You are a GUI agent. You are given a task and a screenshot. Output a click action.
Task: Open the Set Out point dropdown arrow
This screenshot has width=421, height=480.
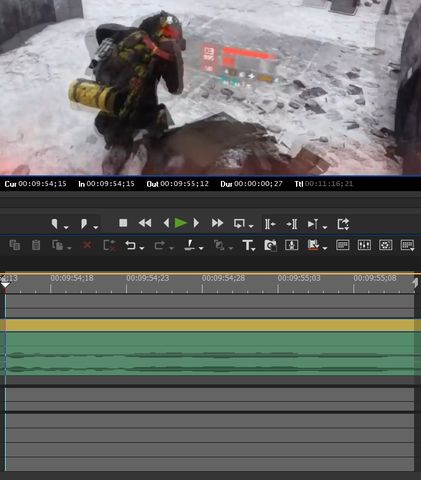96,227
